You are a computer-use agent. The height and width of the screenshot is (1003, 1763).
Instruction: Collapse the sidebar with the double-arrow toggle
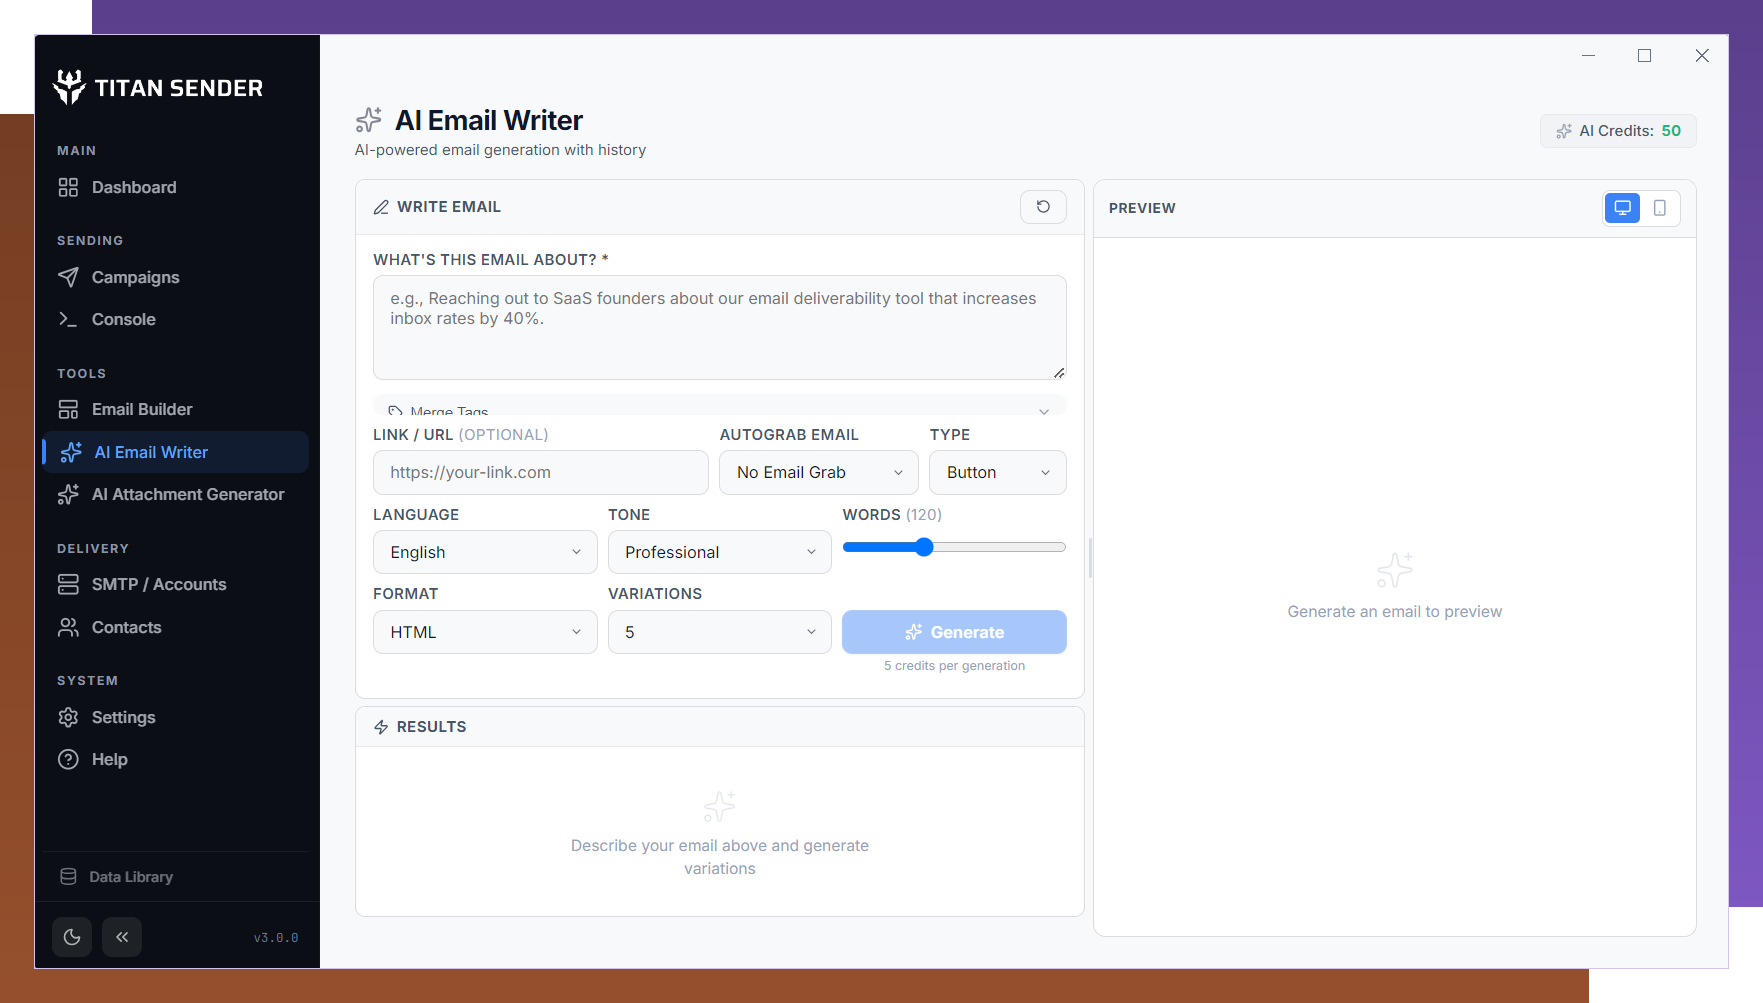click(x=121, y=937)
